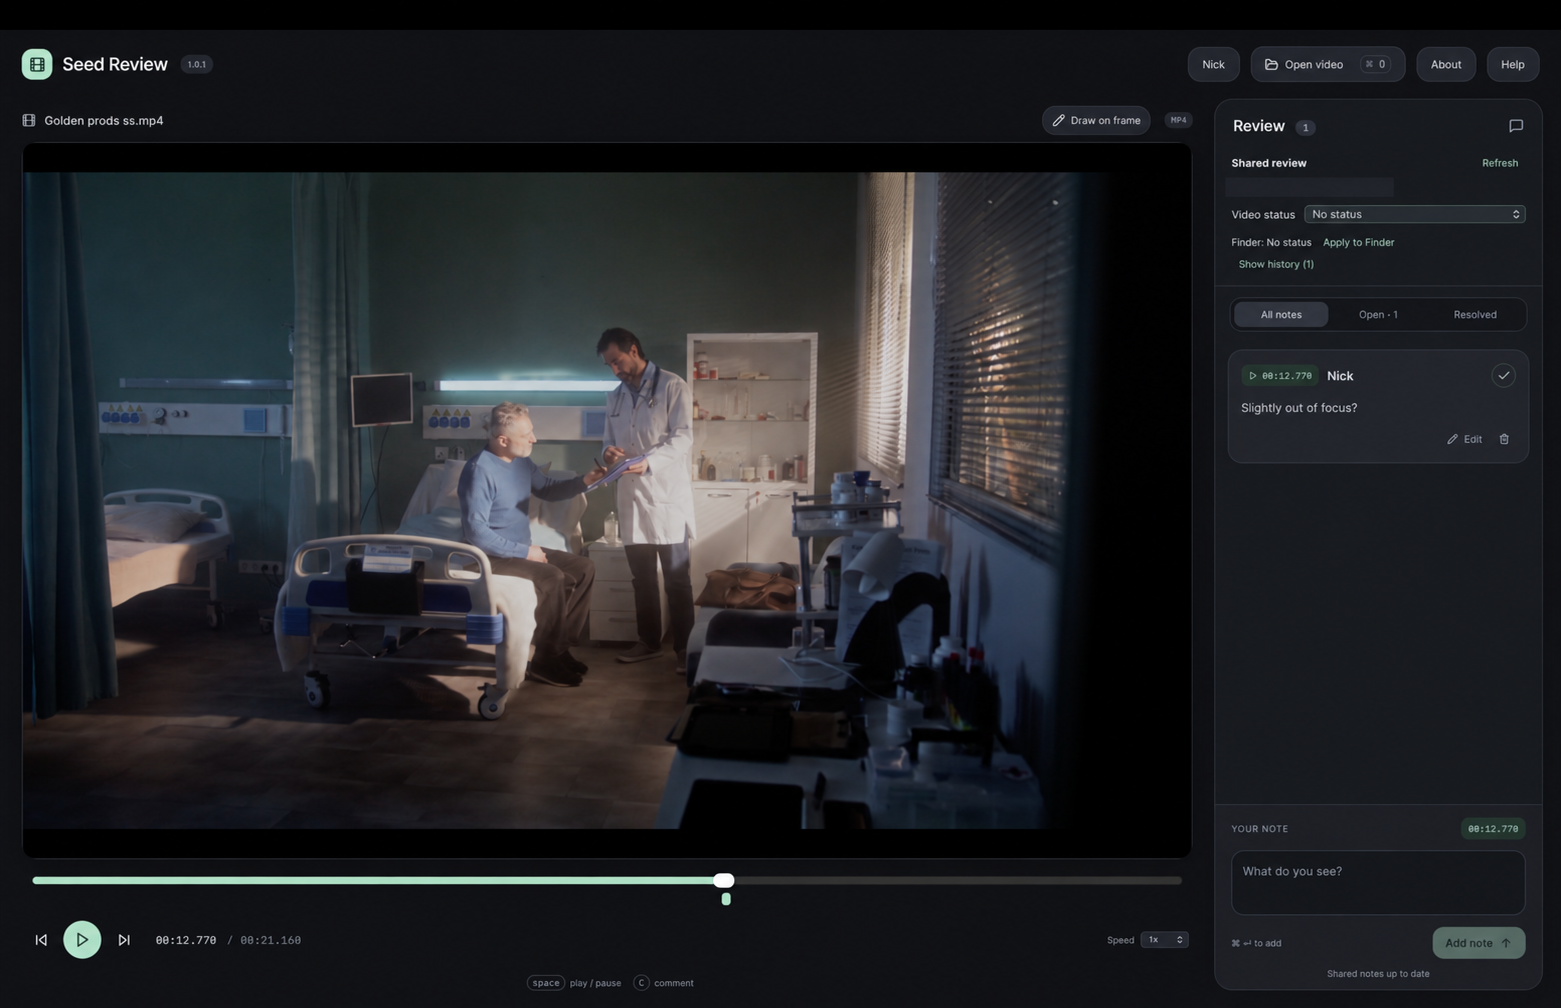Click the note marker below the timeline
Viewport: 1561px width, 1008px height.
click(x=726, y=899)
